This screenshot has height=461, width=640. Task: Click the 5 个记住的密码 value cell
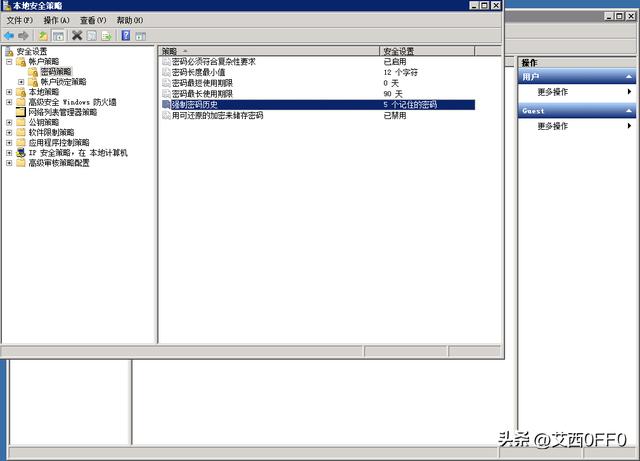(x=410, y=105)
